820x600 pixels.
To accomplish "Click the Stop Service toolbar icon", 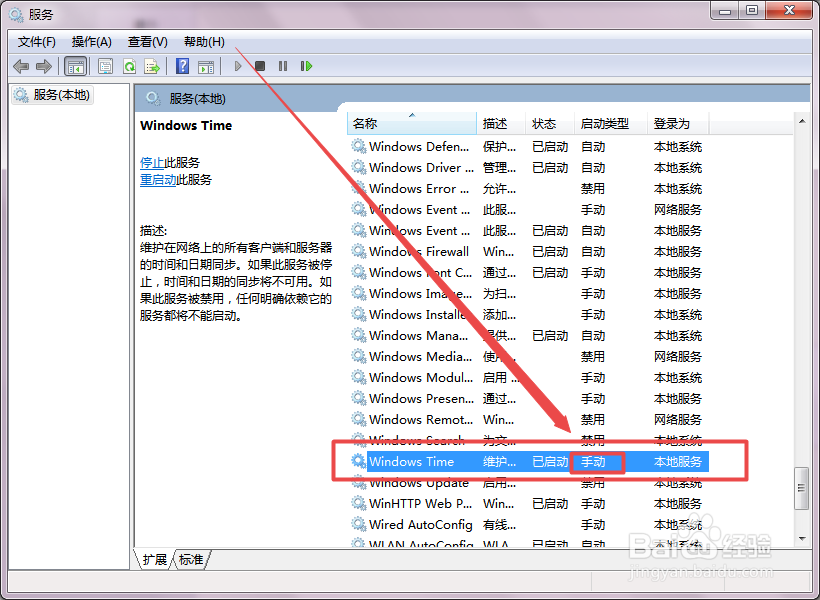I will pyautogui.click(x=259, y=66).
